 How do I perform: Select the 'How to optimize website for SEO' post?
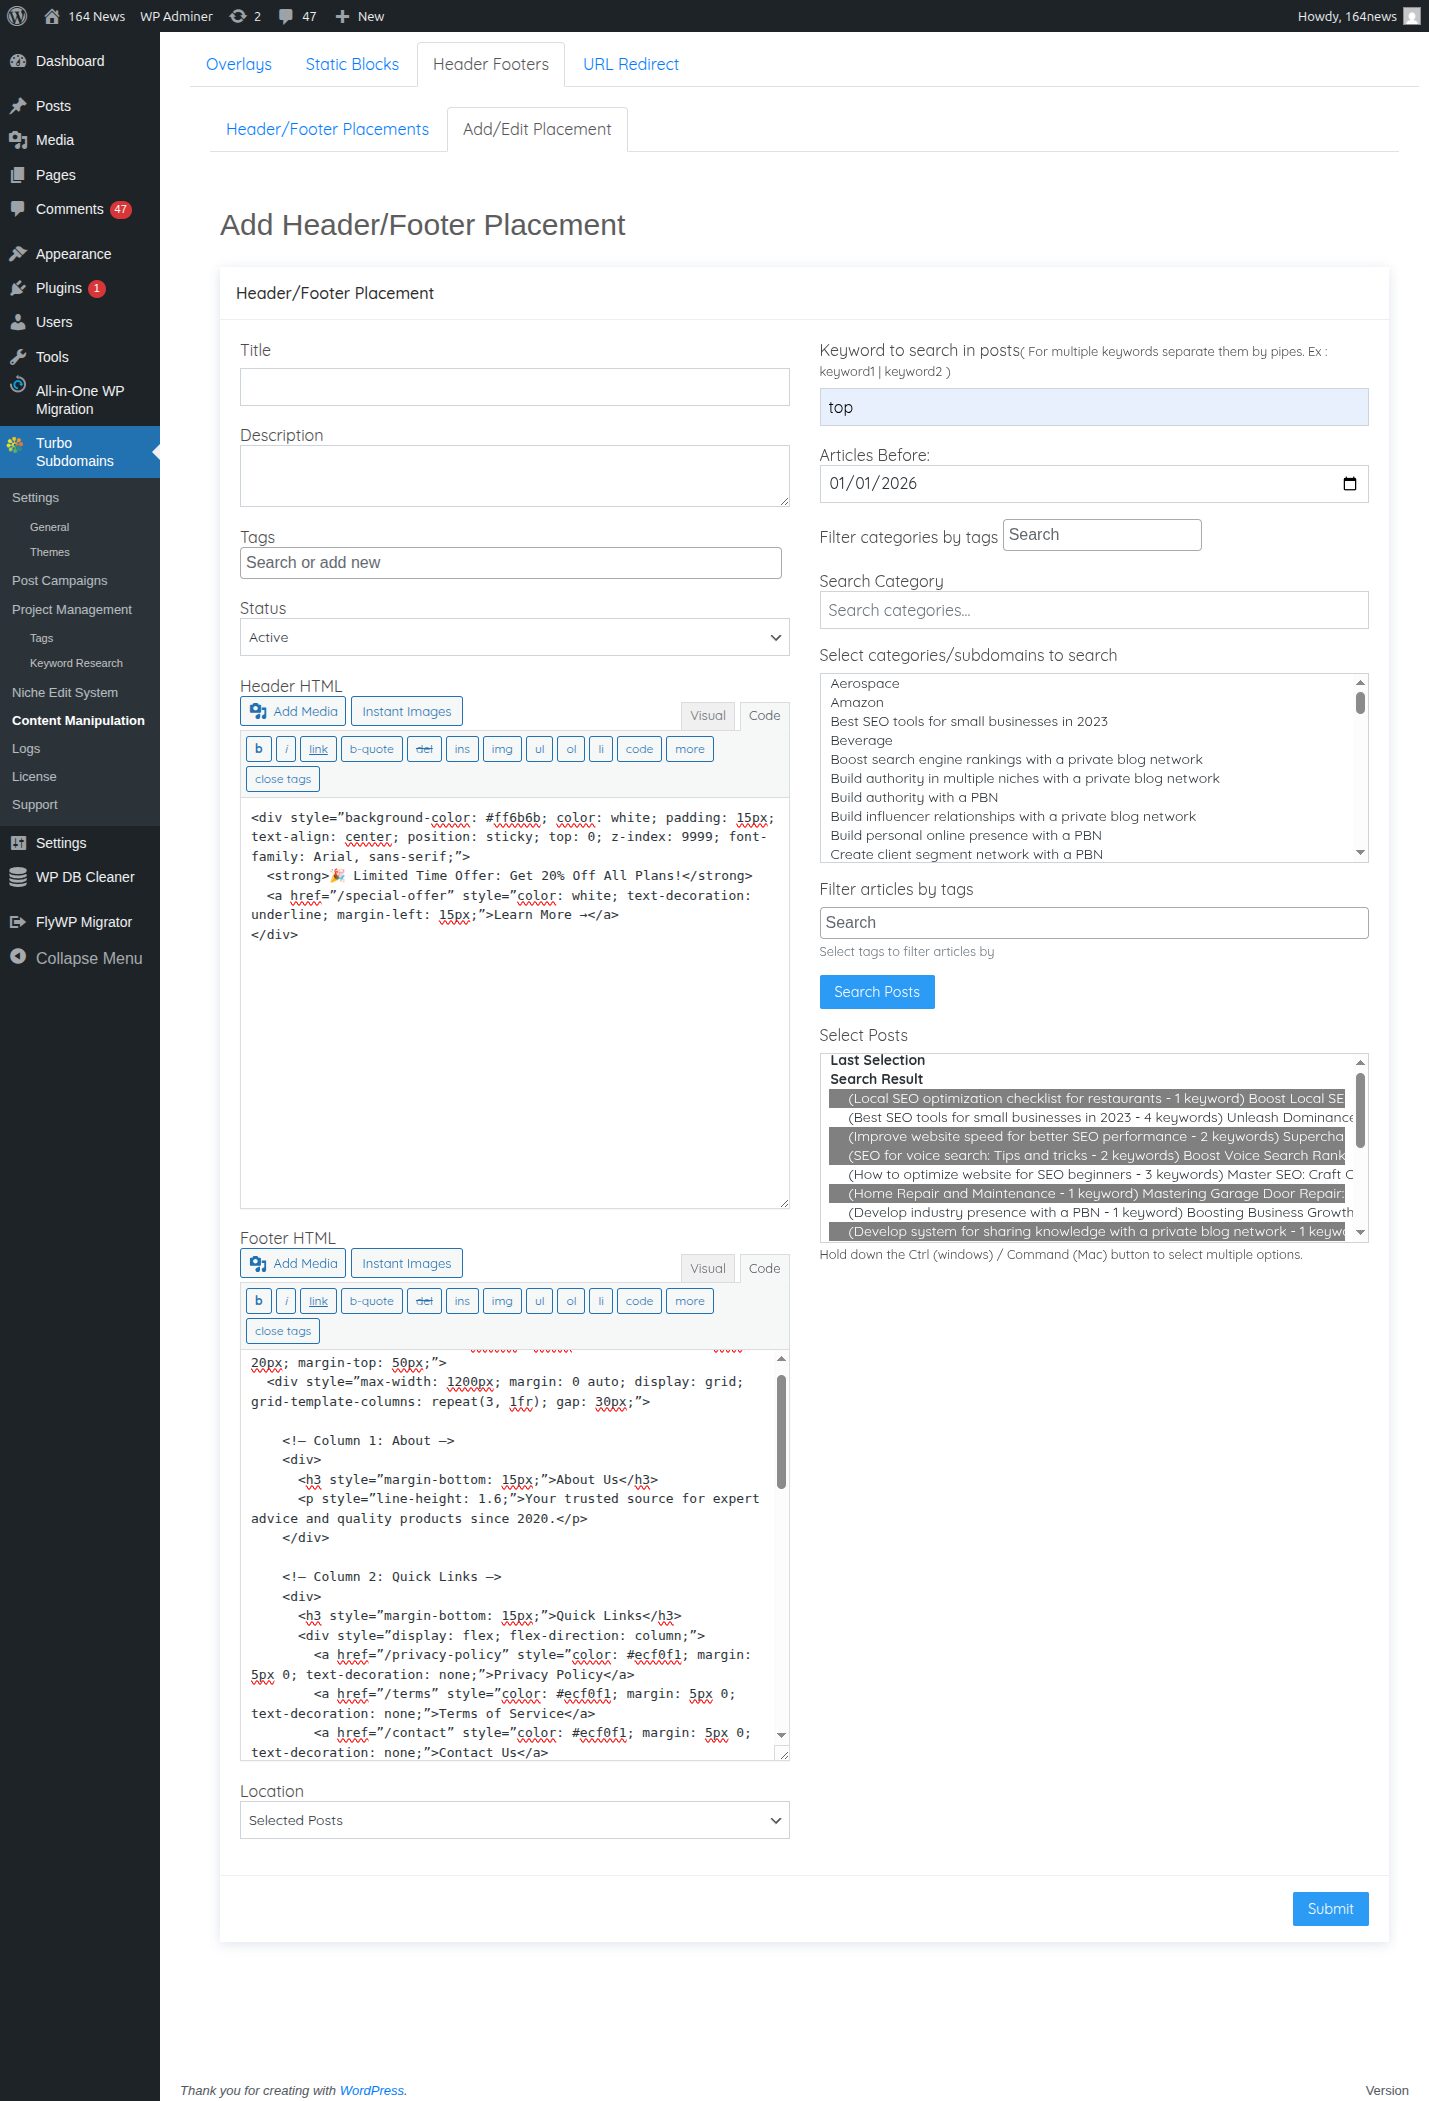1087,1175
